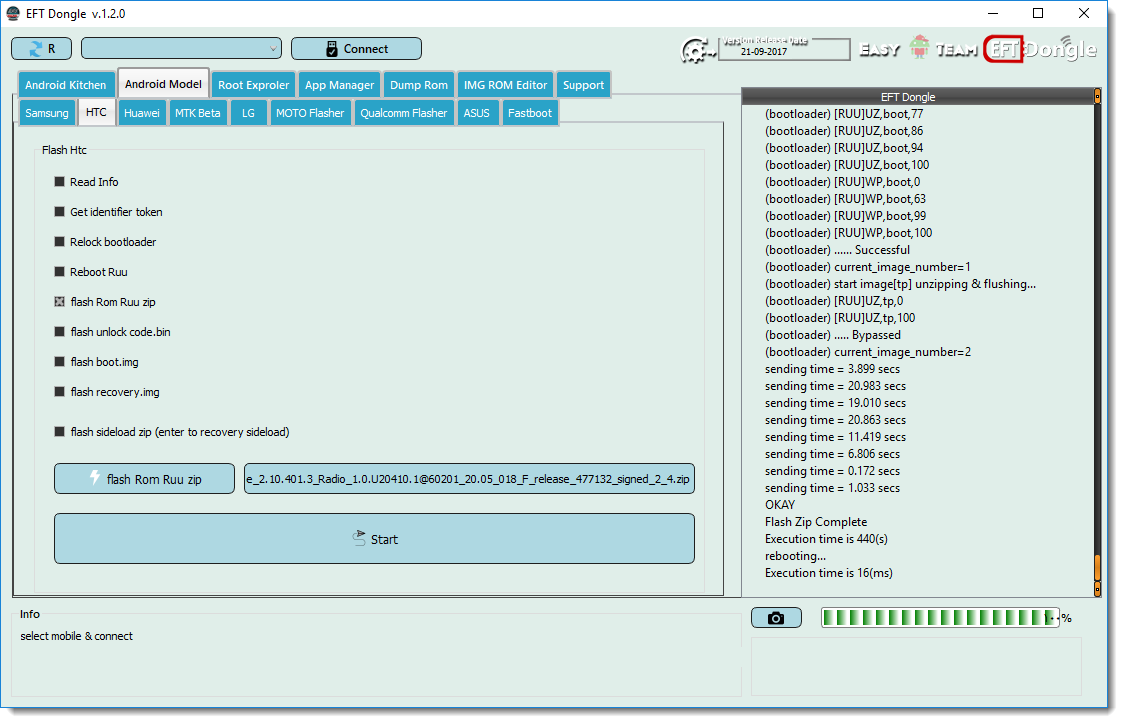Maximize the EFT Dongle window

(x=1038, y=14)
